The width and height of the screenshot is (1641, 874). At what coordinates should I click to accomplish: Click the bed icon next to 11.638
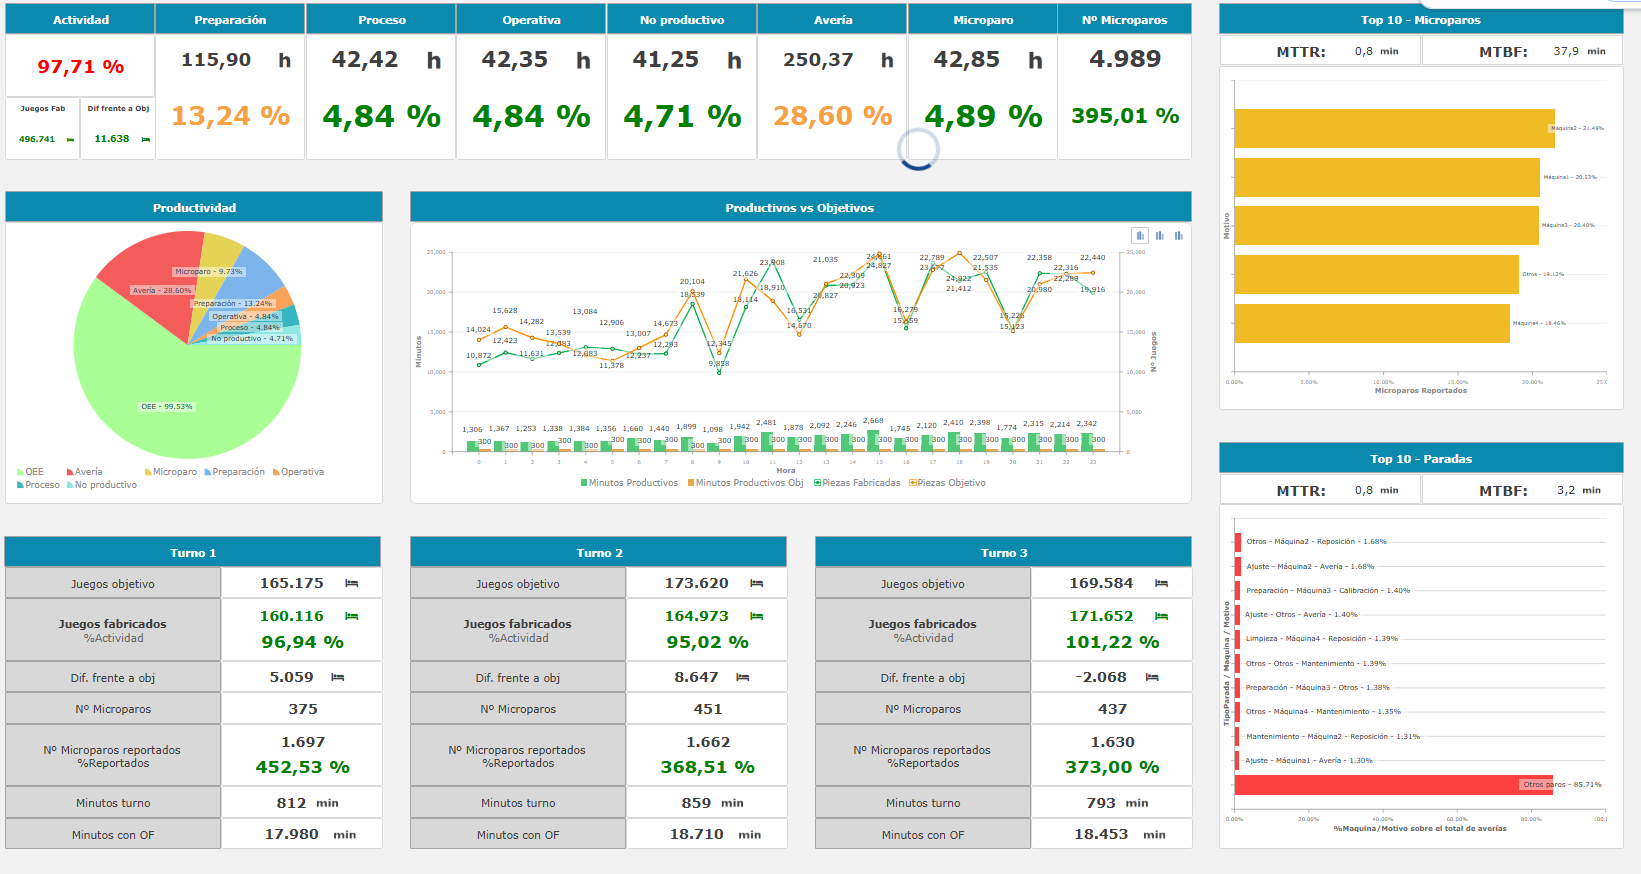click(146, 140)
